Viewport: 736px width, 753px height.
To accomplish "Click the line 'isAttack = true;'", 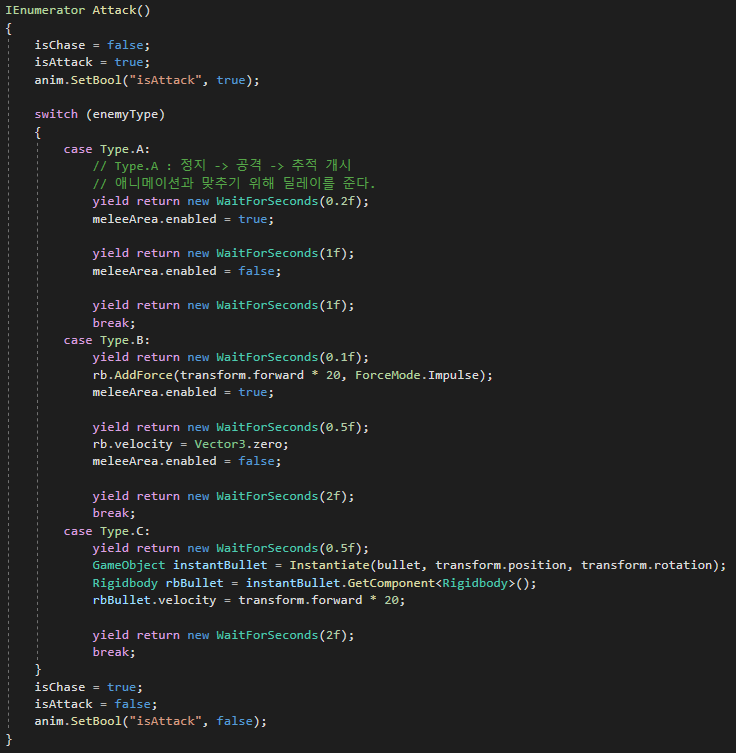I will (x=92, y=62).
